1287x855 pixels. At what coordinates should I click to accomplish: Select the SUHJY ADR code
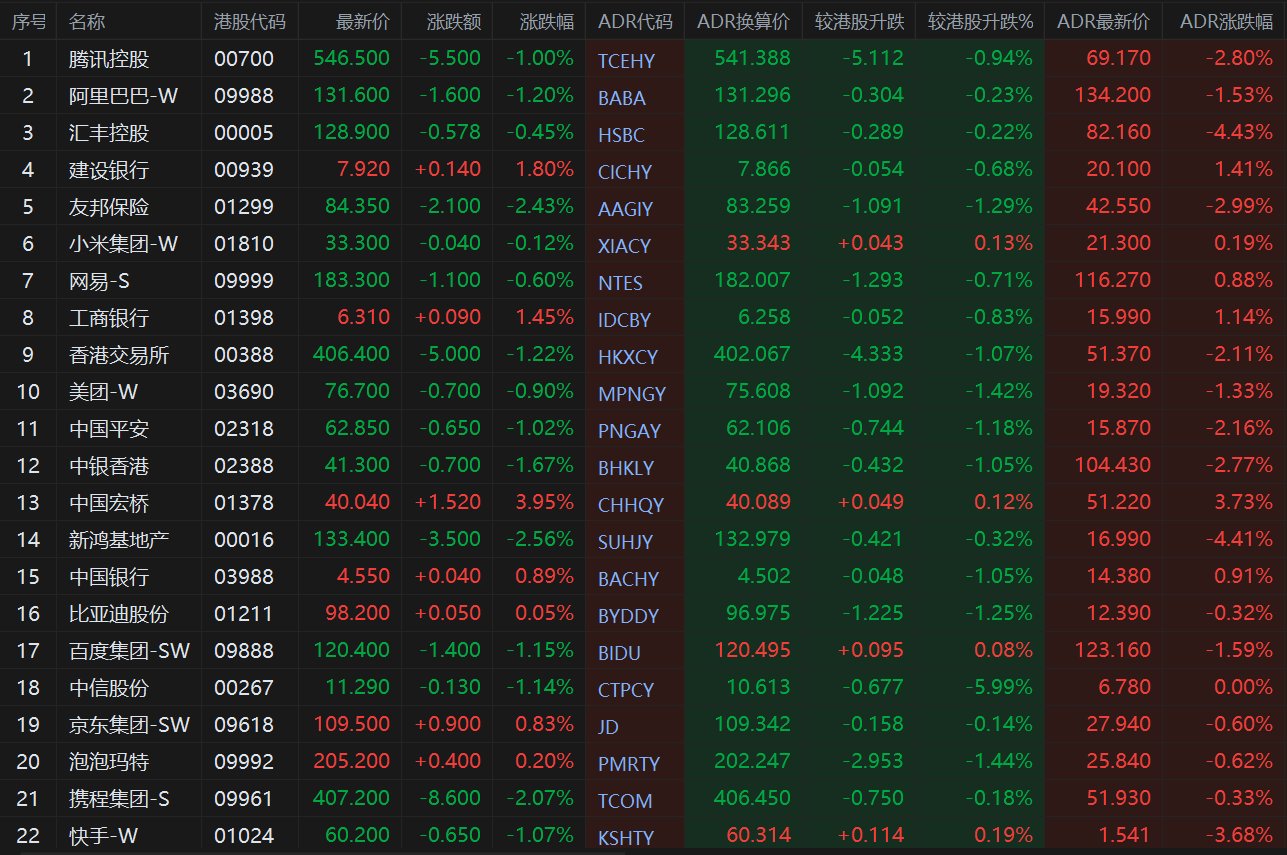625,542
